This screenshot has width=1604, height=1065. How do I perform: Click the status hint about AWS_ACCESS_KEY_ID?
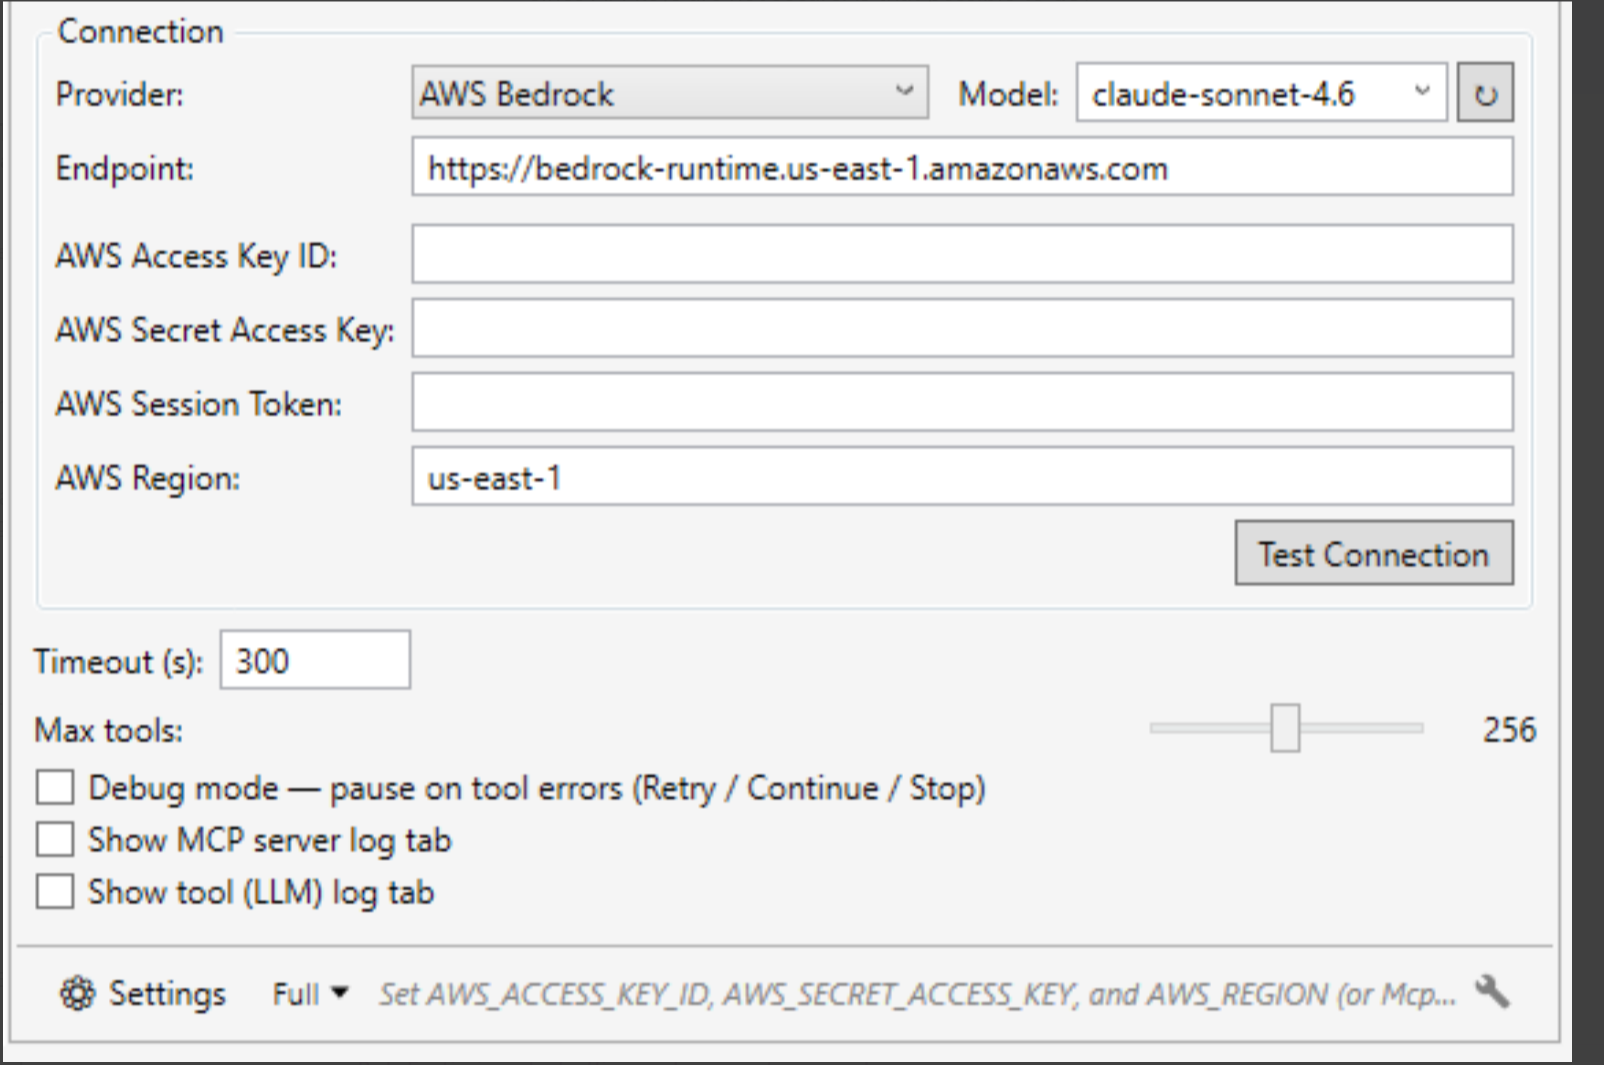click(917, 994)
